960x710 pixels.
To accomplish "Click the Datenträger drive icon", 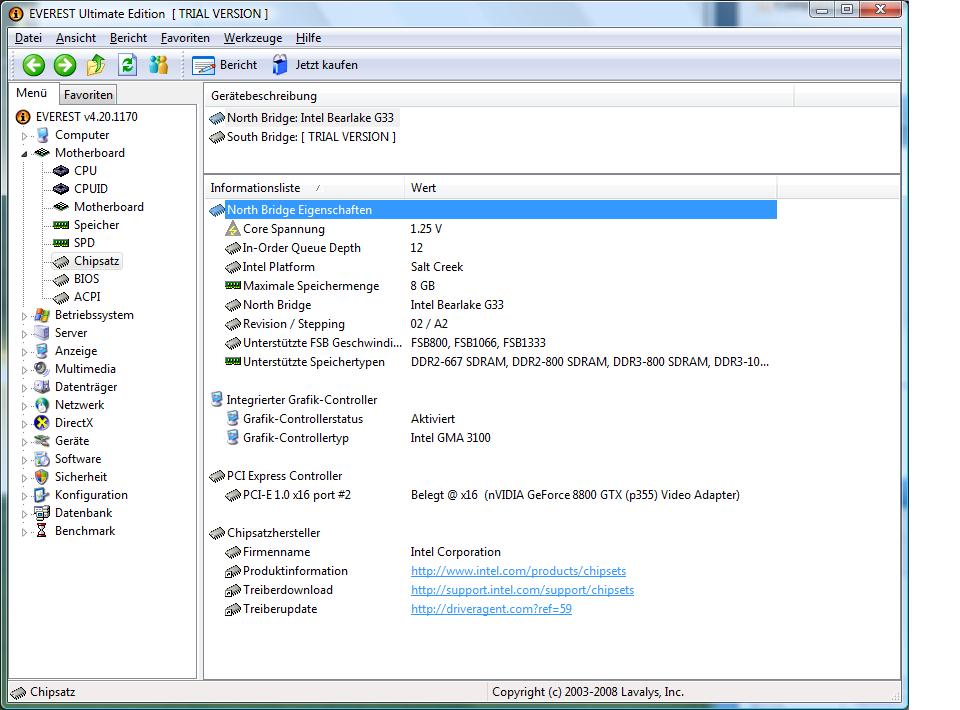I will pos(42,387).
